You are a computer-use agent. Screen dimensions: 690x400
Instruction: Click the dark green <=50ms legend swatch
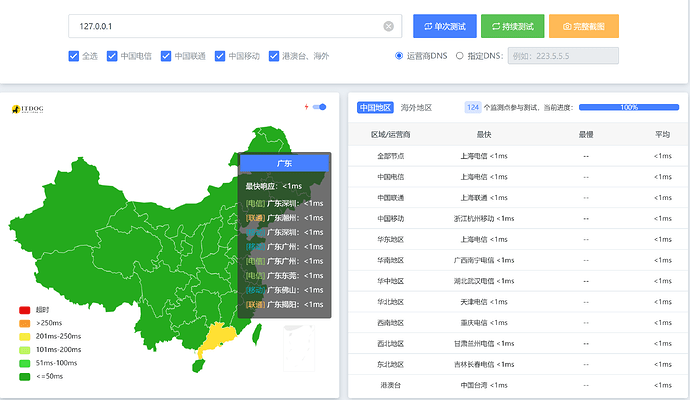click(24, 377)
